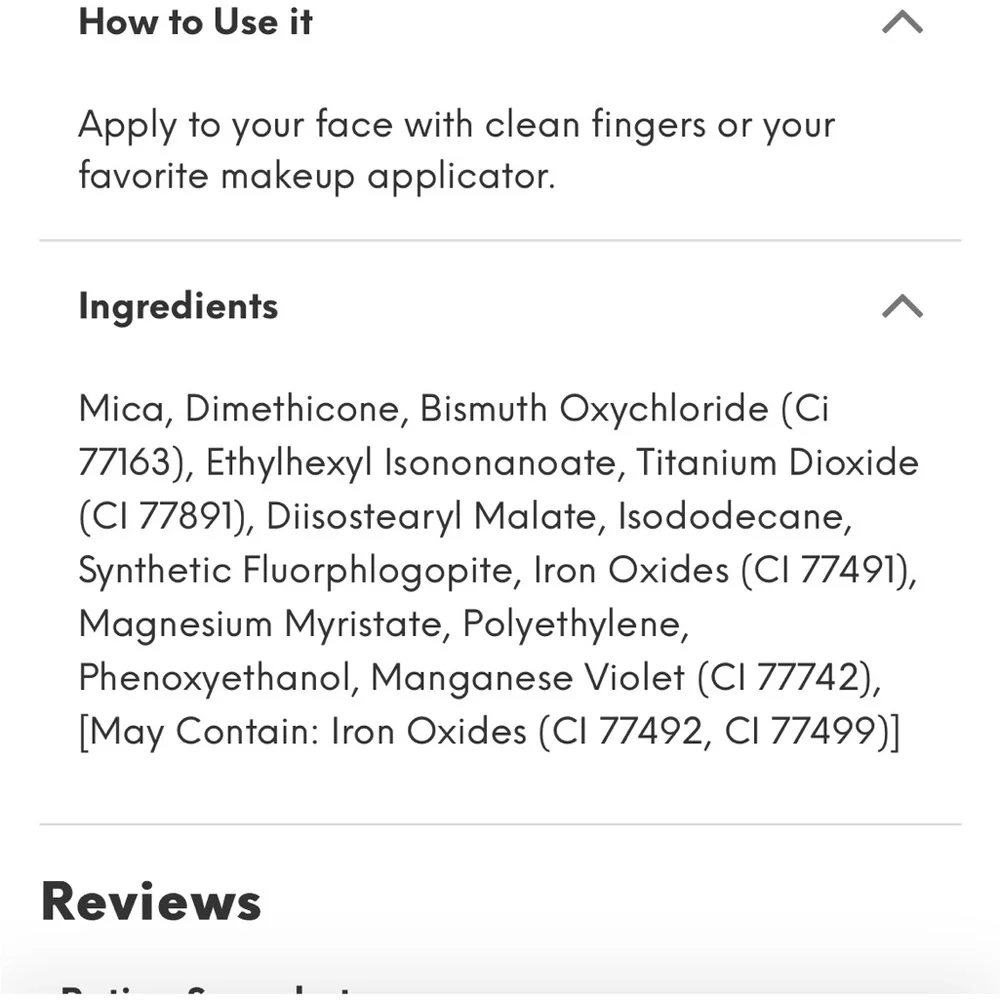Viewport: 1000px width, 1000px height.
Task: Collapse the How to Use it chevron
Action: point(902,22)
